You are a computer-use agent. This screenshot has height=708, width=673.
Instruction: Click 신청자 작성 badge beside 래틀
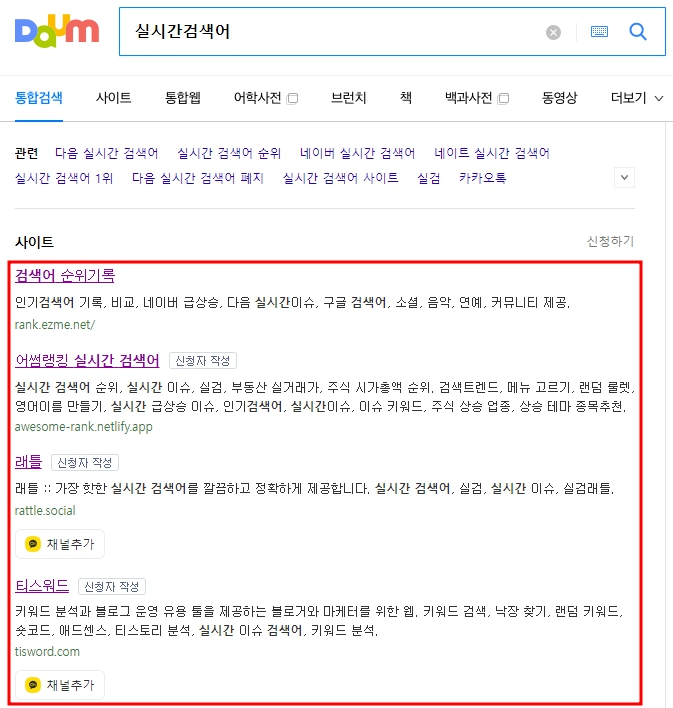coord(85,463)
